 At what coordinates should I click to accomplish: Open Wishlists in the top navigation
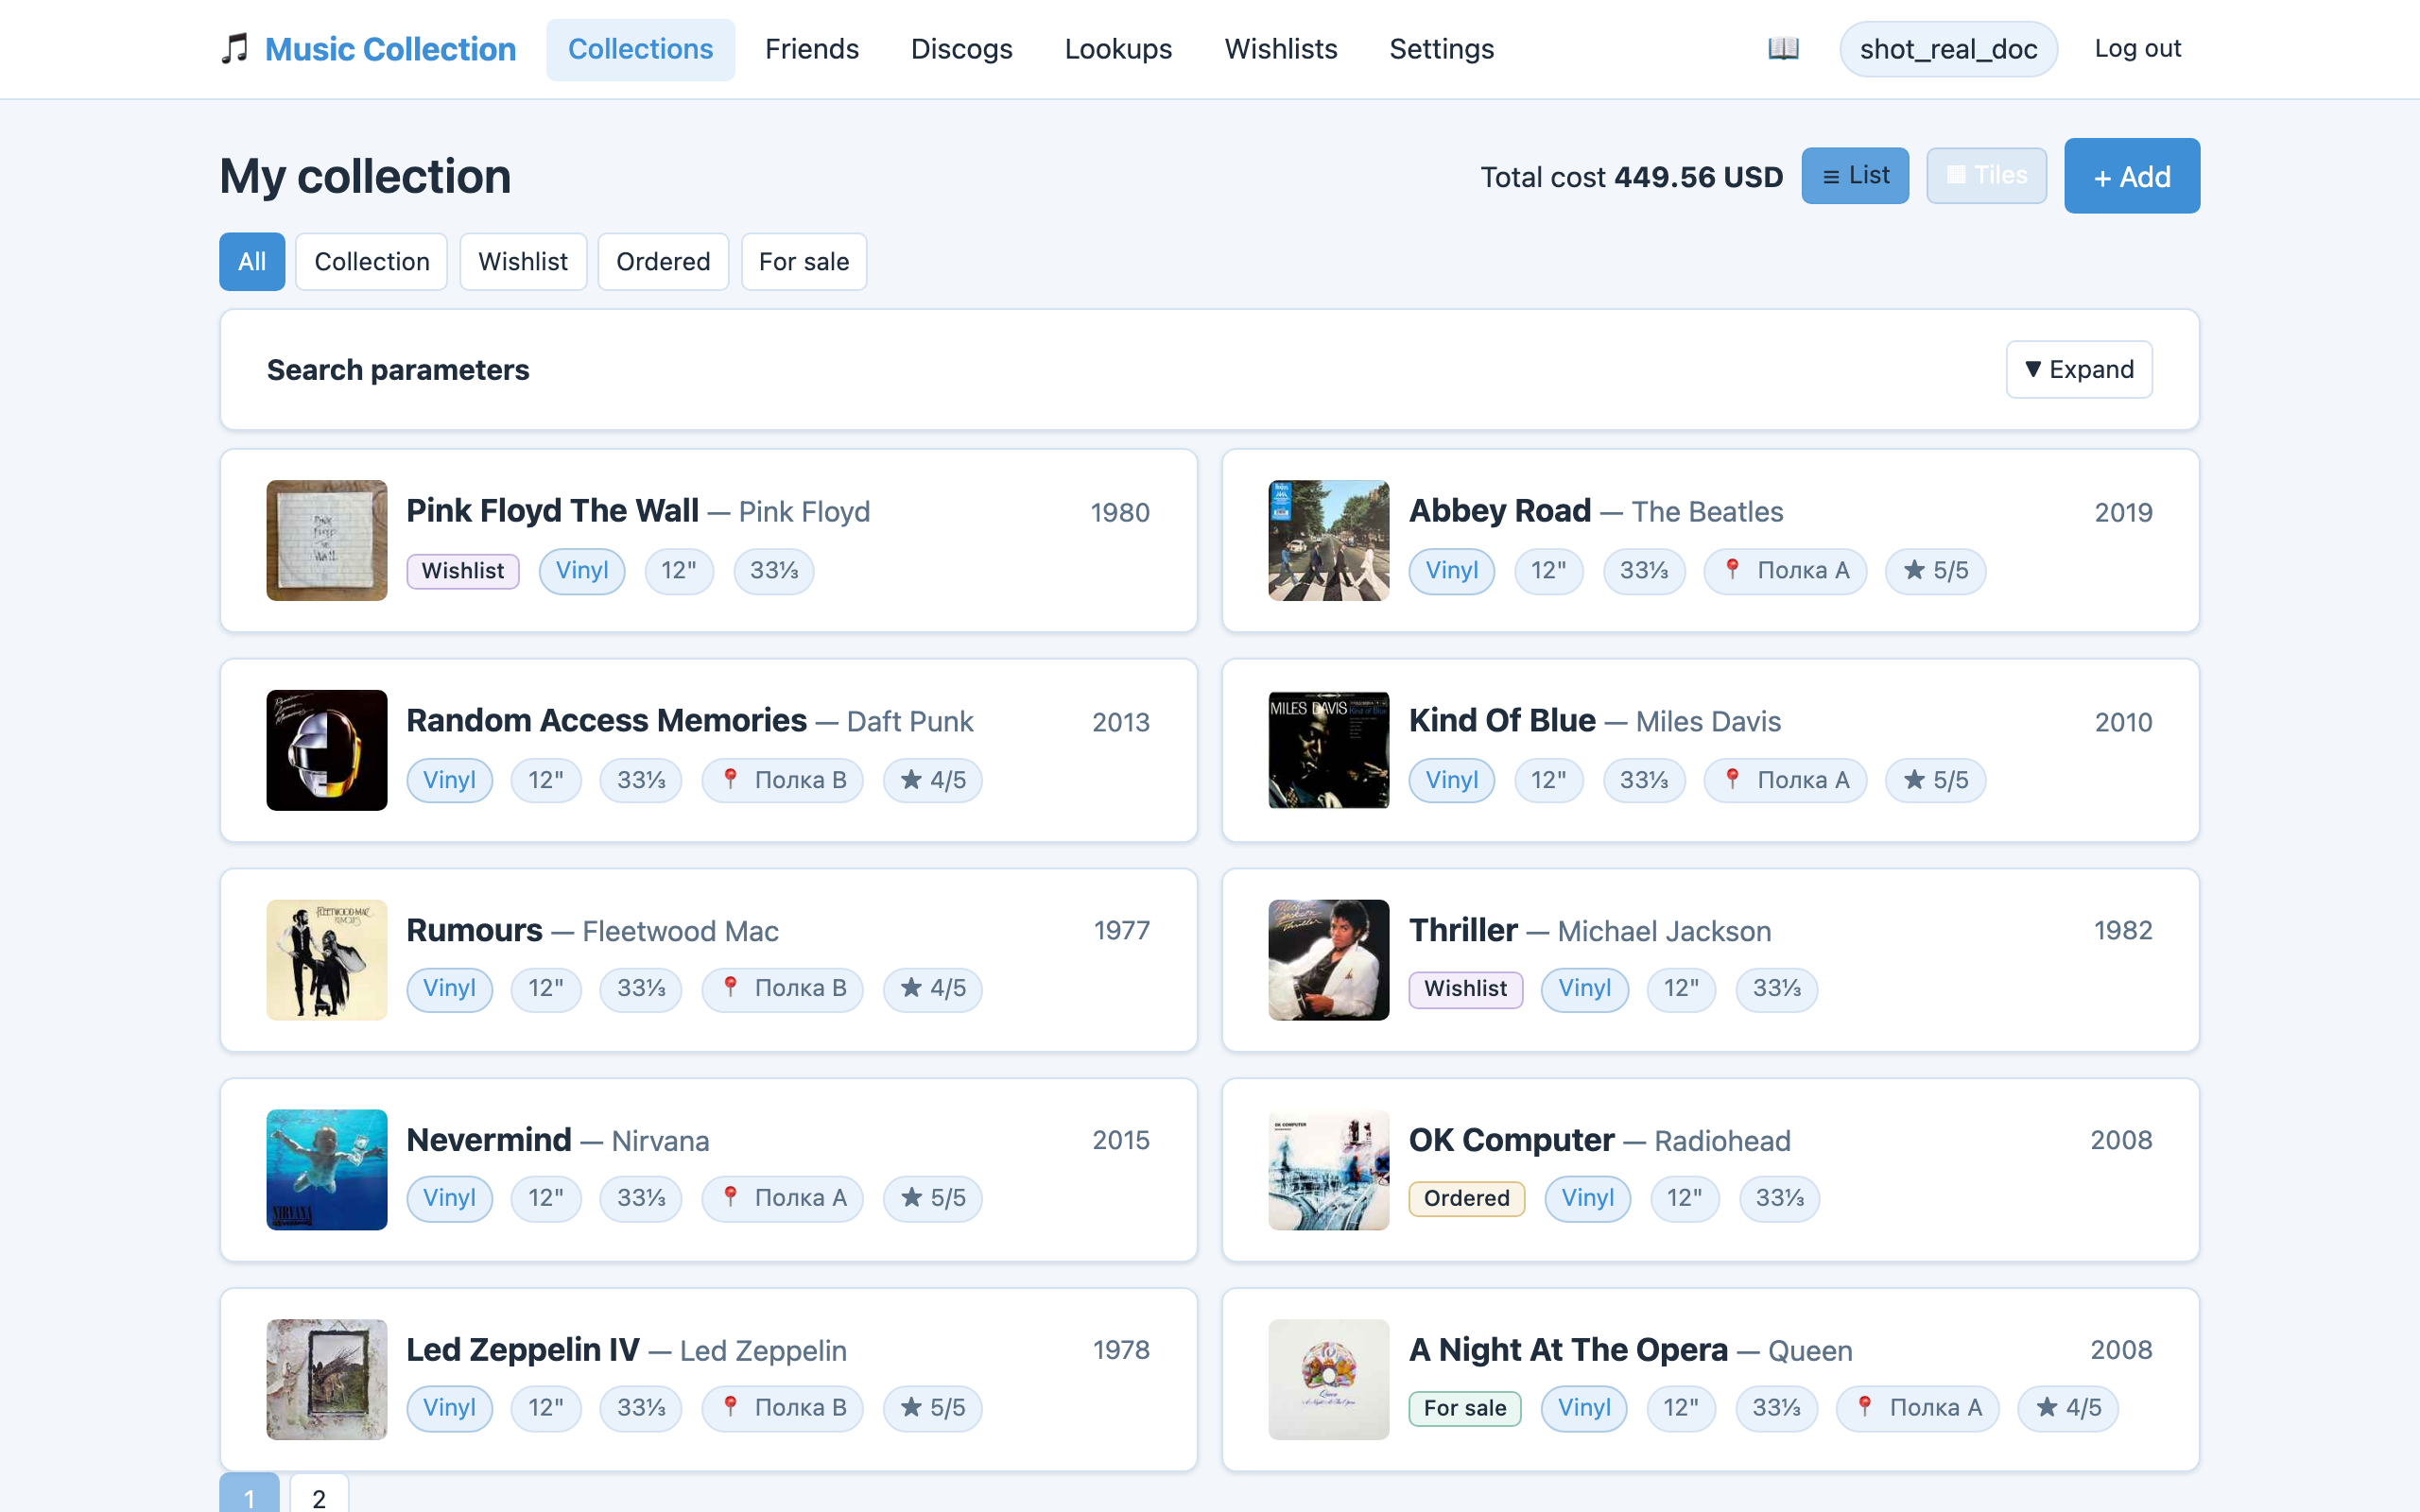(x=1281, y=49)
